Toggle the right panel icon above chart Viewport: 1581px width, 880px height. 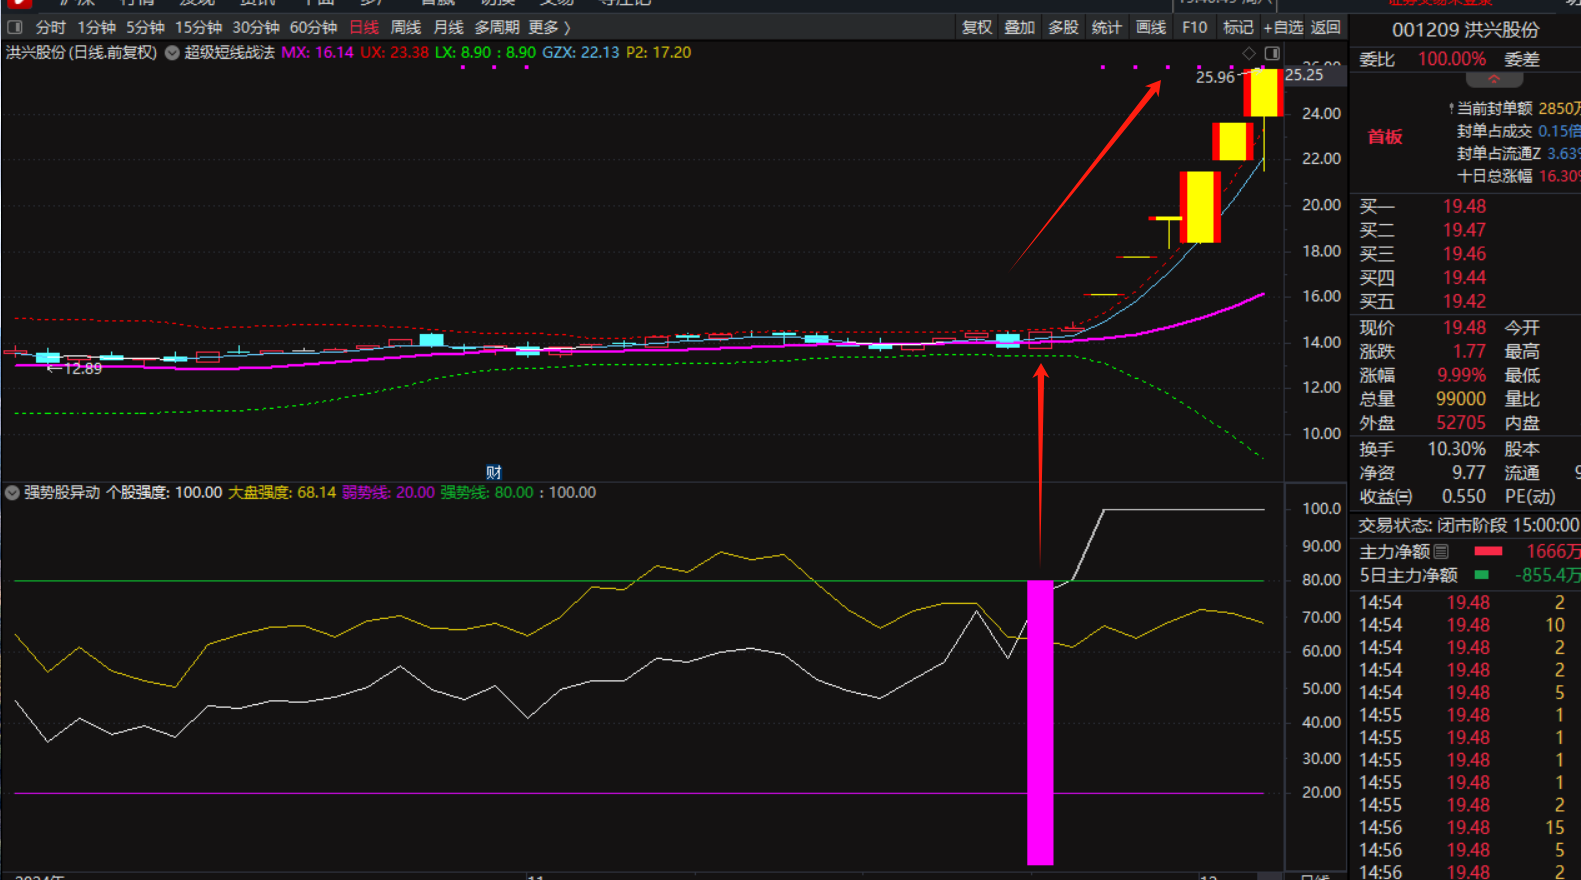(x=1272, y=53)
